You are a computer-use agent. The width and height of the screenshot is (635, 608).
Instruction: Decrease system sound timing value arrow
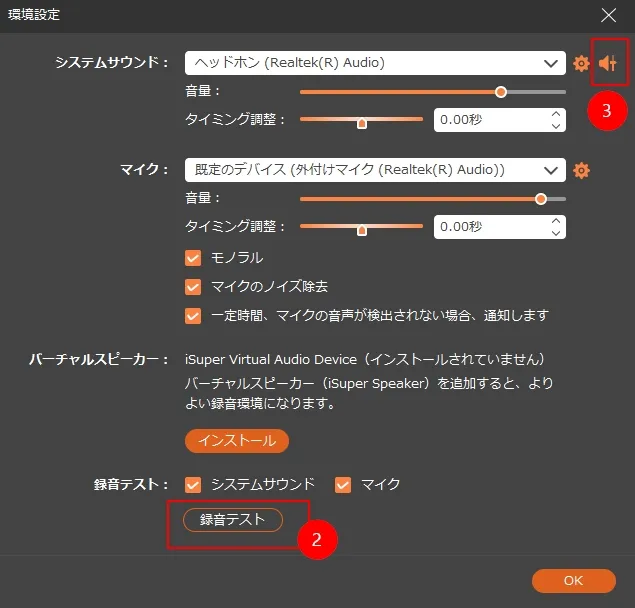556,126
